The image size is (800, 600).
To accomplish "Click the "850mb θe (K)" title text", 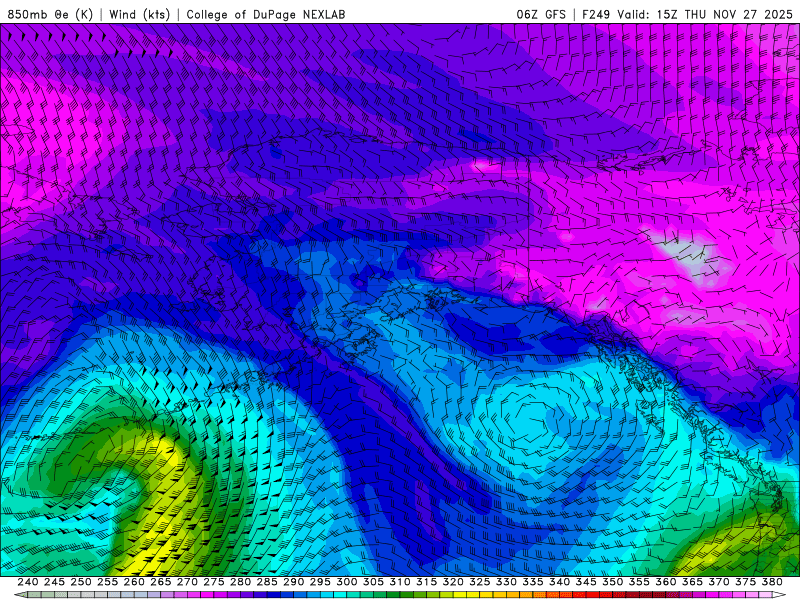I will pos(50,14).
